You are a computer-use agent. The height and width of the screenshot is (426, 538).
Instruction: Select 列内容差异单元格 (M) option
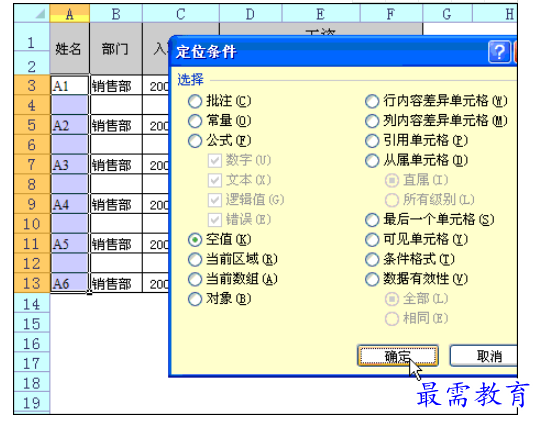(x=372, y=121)
